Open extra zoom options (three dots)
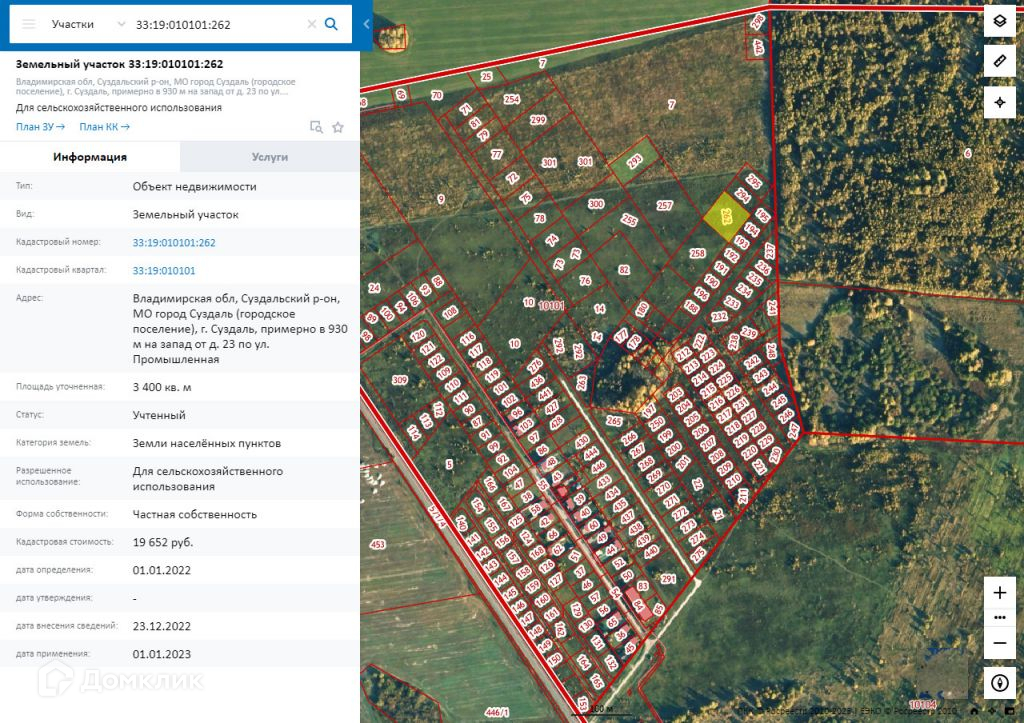The image size is (1024, 723). click(x=1000, y=617)
